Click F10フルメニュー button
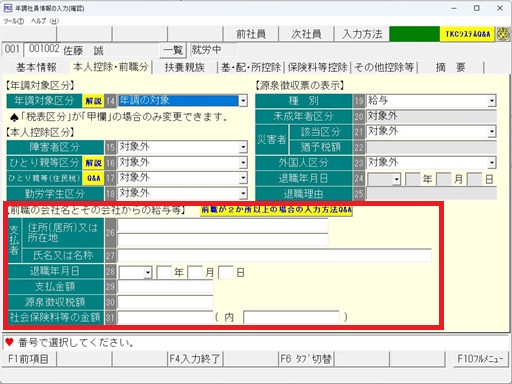The image size is (512, 384). (x=480, y=359)
